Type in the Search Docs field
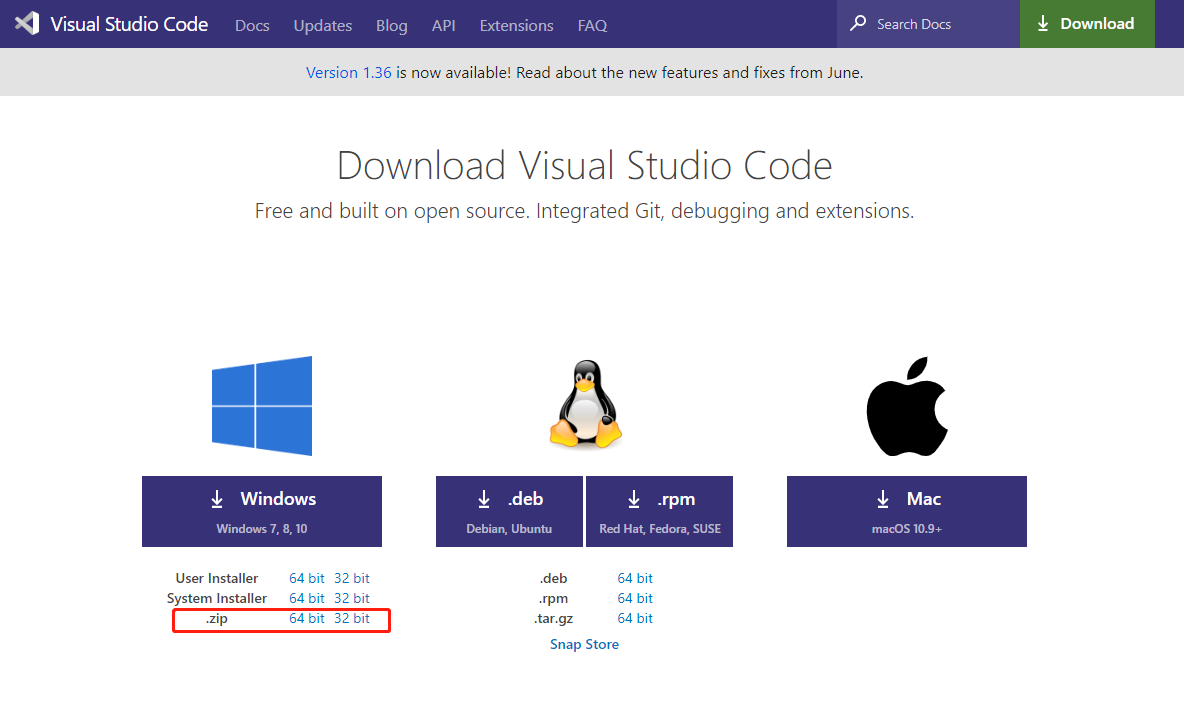Screen dimensions: 1184x706 click(x=940, y=24)
